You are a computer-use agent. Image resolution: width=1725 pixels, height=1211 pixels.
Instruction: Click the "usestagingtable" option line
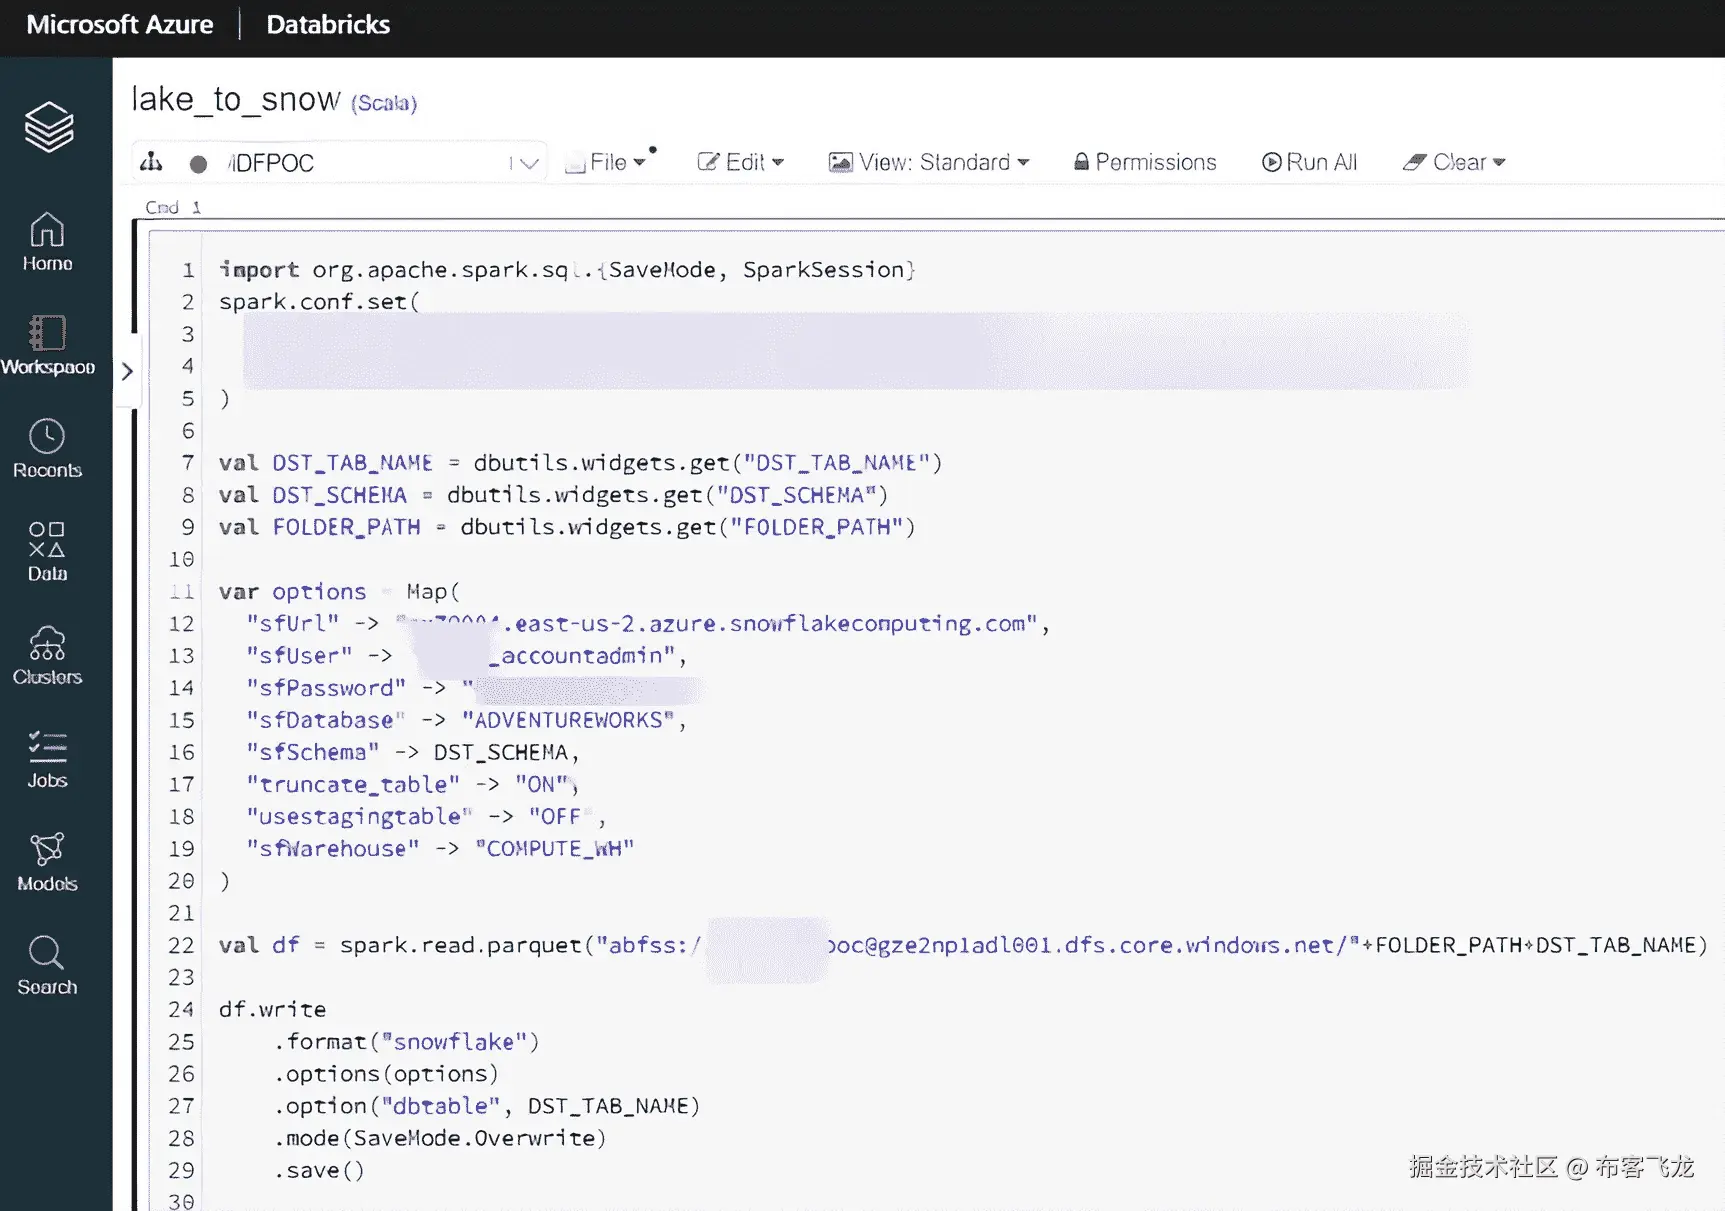(426, 817)
